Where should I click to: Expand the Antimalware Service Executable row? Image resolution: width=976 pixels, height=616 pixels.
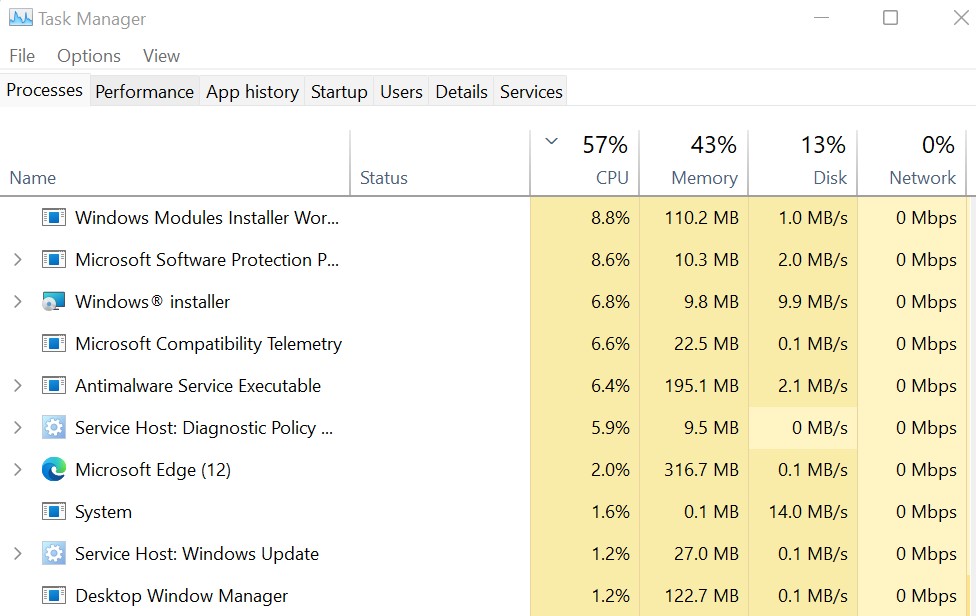click(x=17, y=386)
